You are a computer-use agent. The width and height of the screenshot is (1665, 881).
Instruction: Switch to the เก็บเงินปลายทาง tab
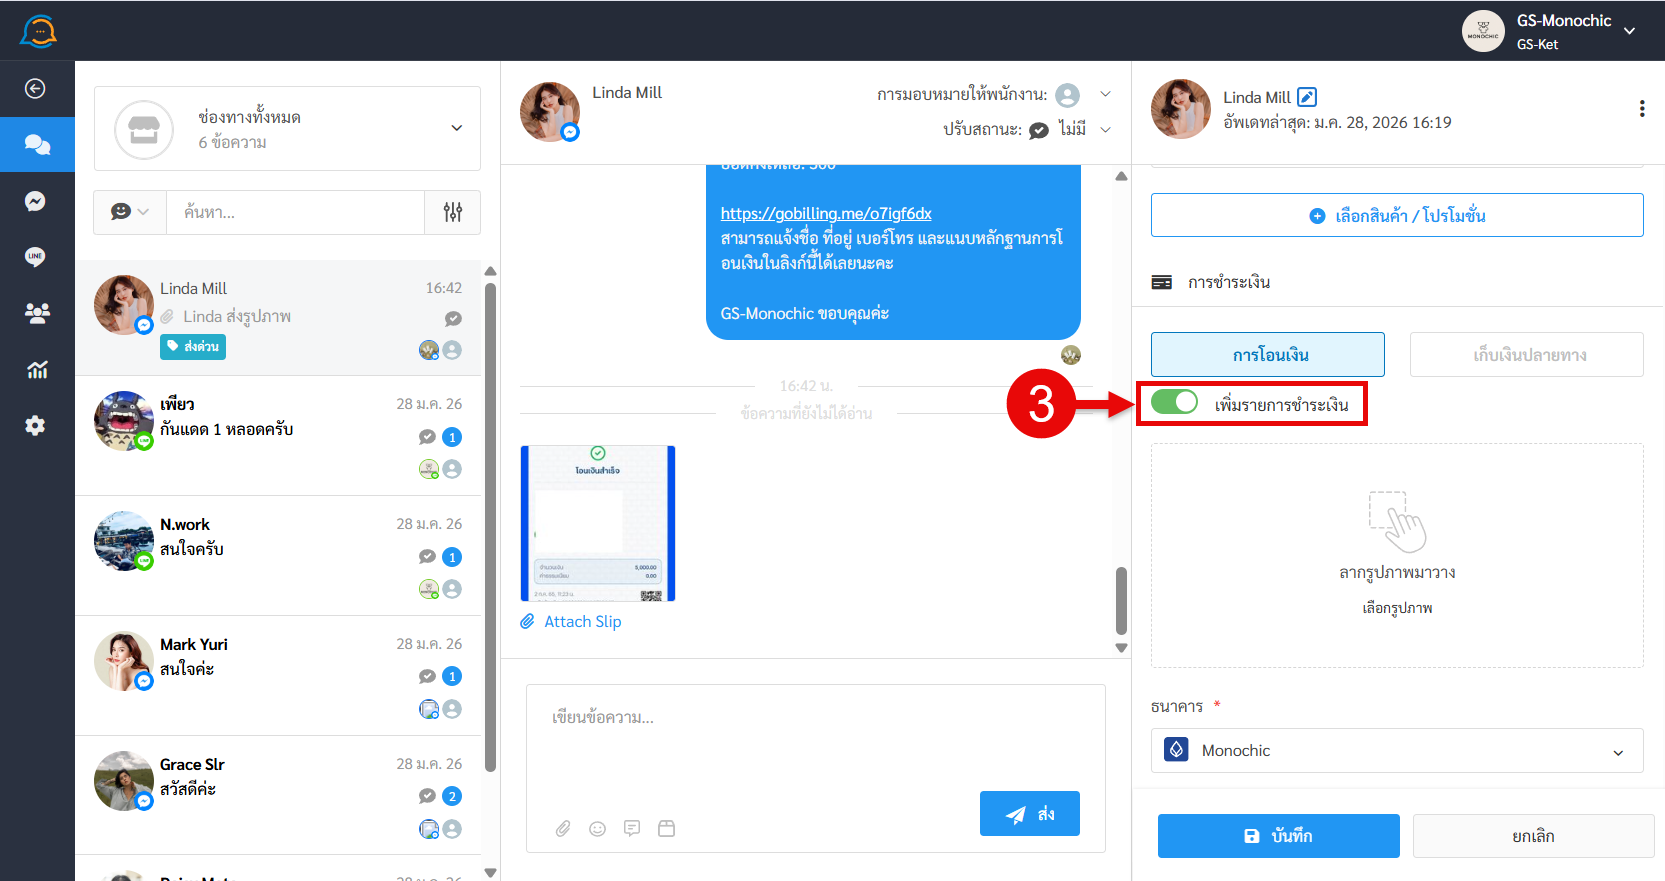tap(1526, 355)
